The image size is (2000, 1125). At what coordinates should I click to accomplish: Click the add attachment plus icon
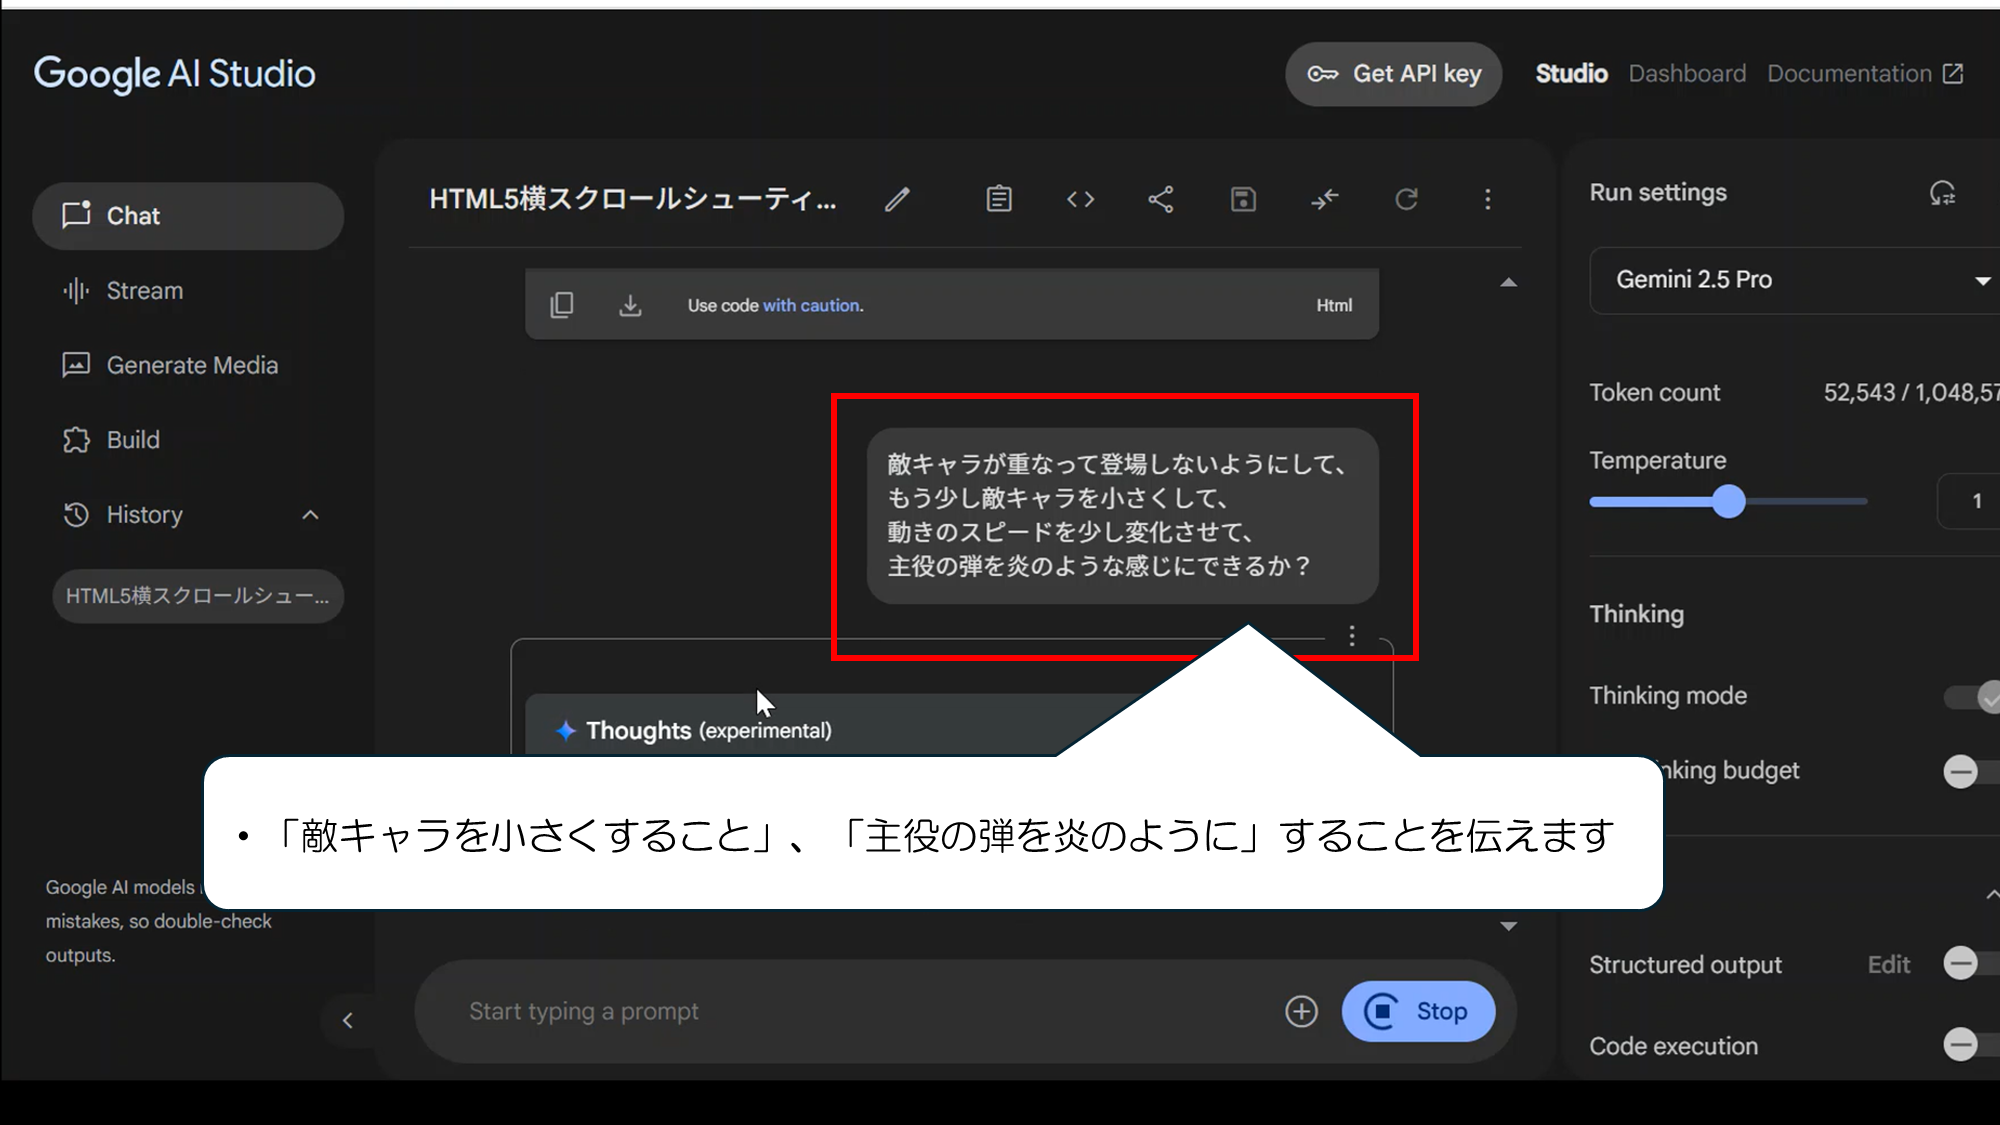tap(1301, 1011)
